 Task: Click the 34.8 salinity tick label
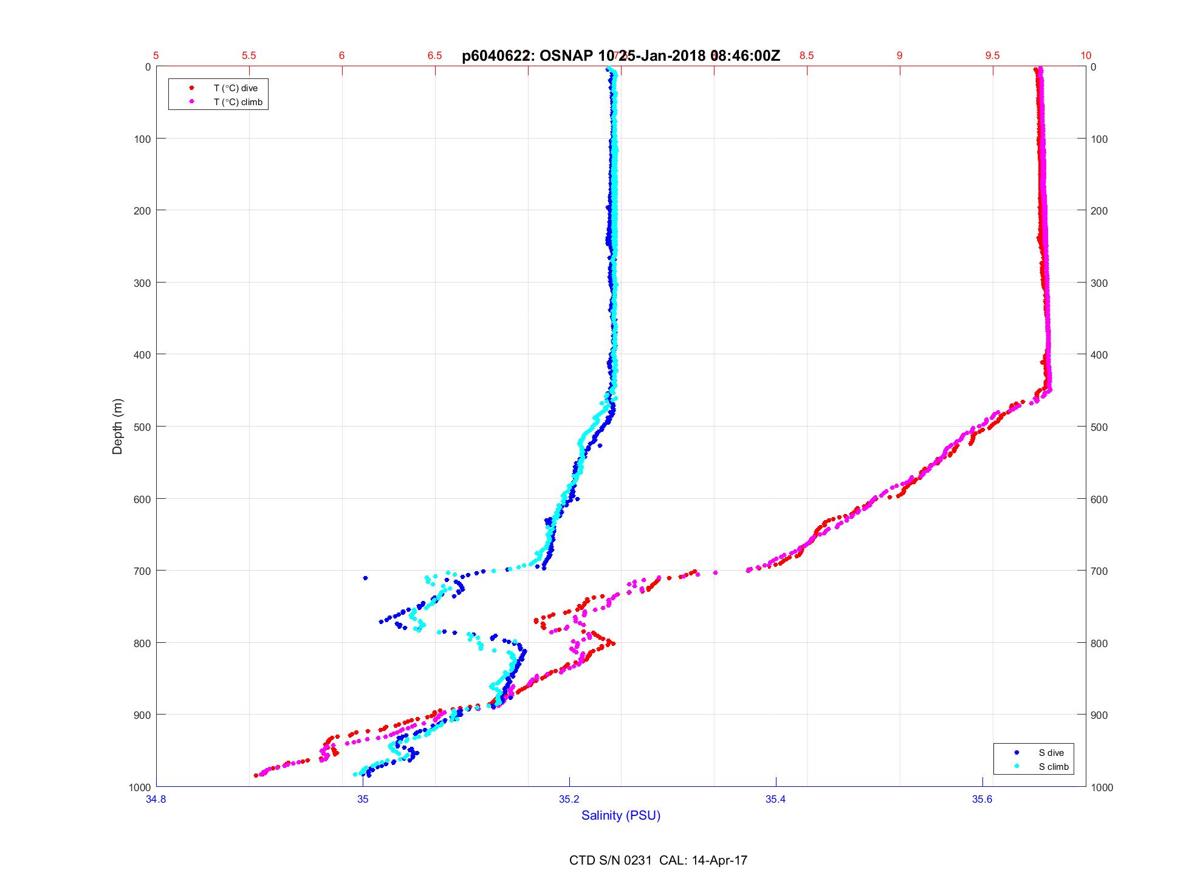tap(156, 799)
